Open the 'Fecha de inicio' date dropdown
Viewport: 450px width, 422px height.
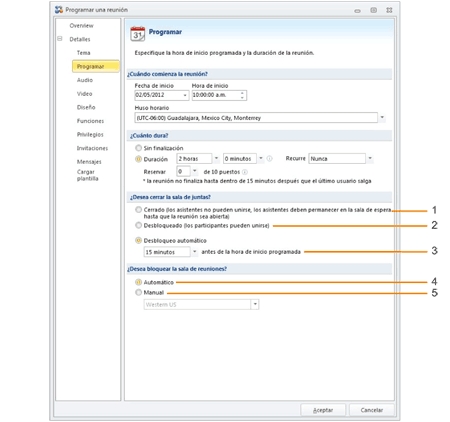pyautogui.click(x=185, y=95)
